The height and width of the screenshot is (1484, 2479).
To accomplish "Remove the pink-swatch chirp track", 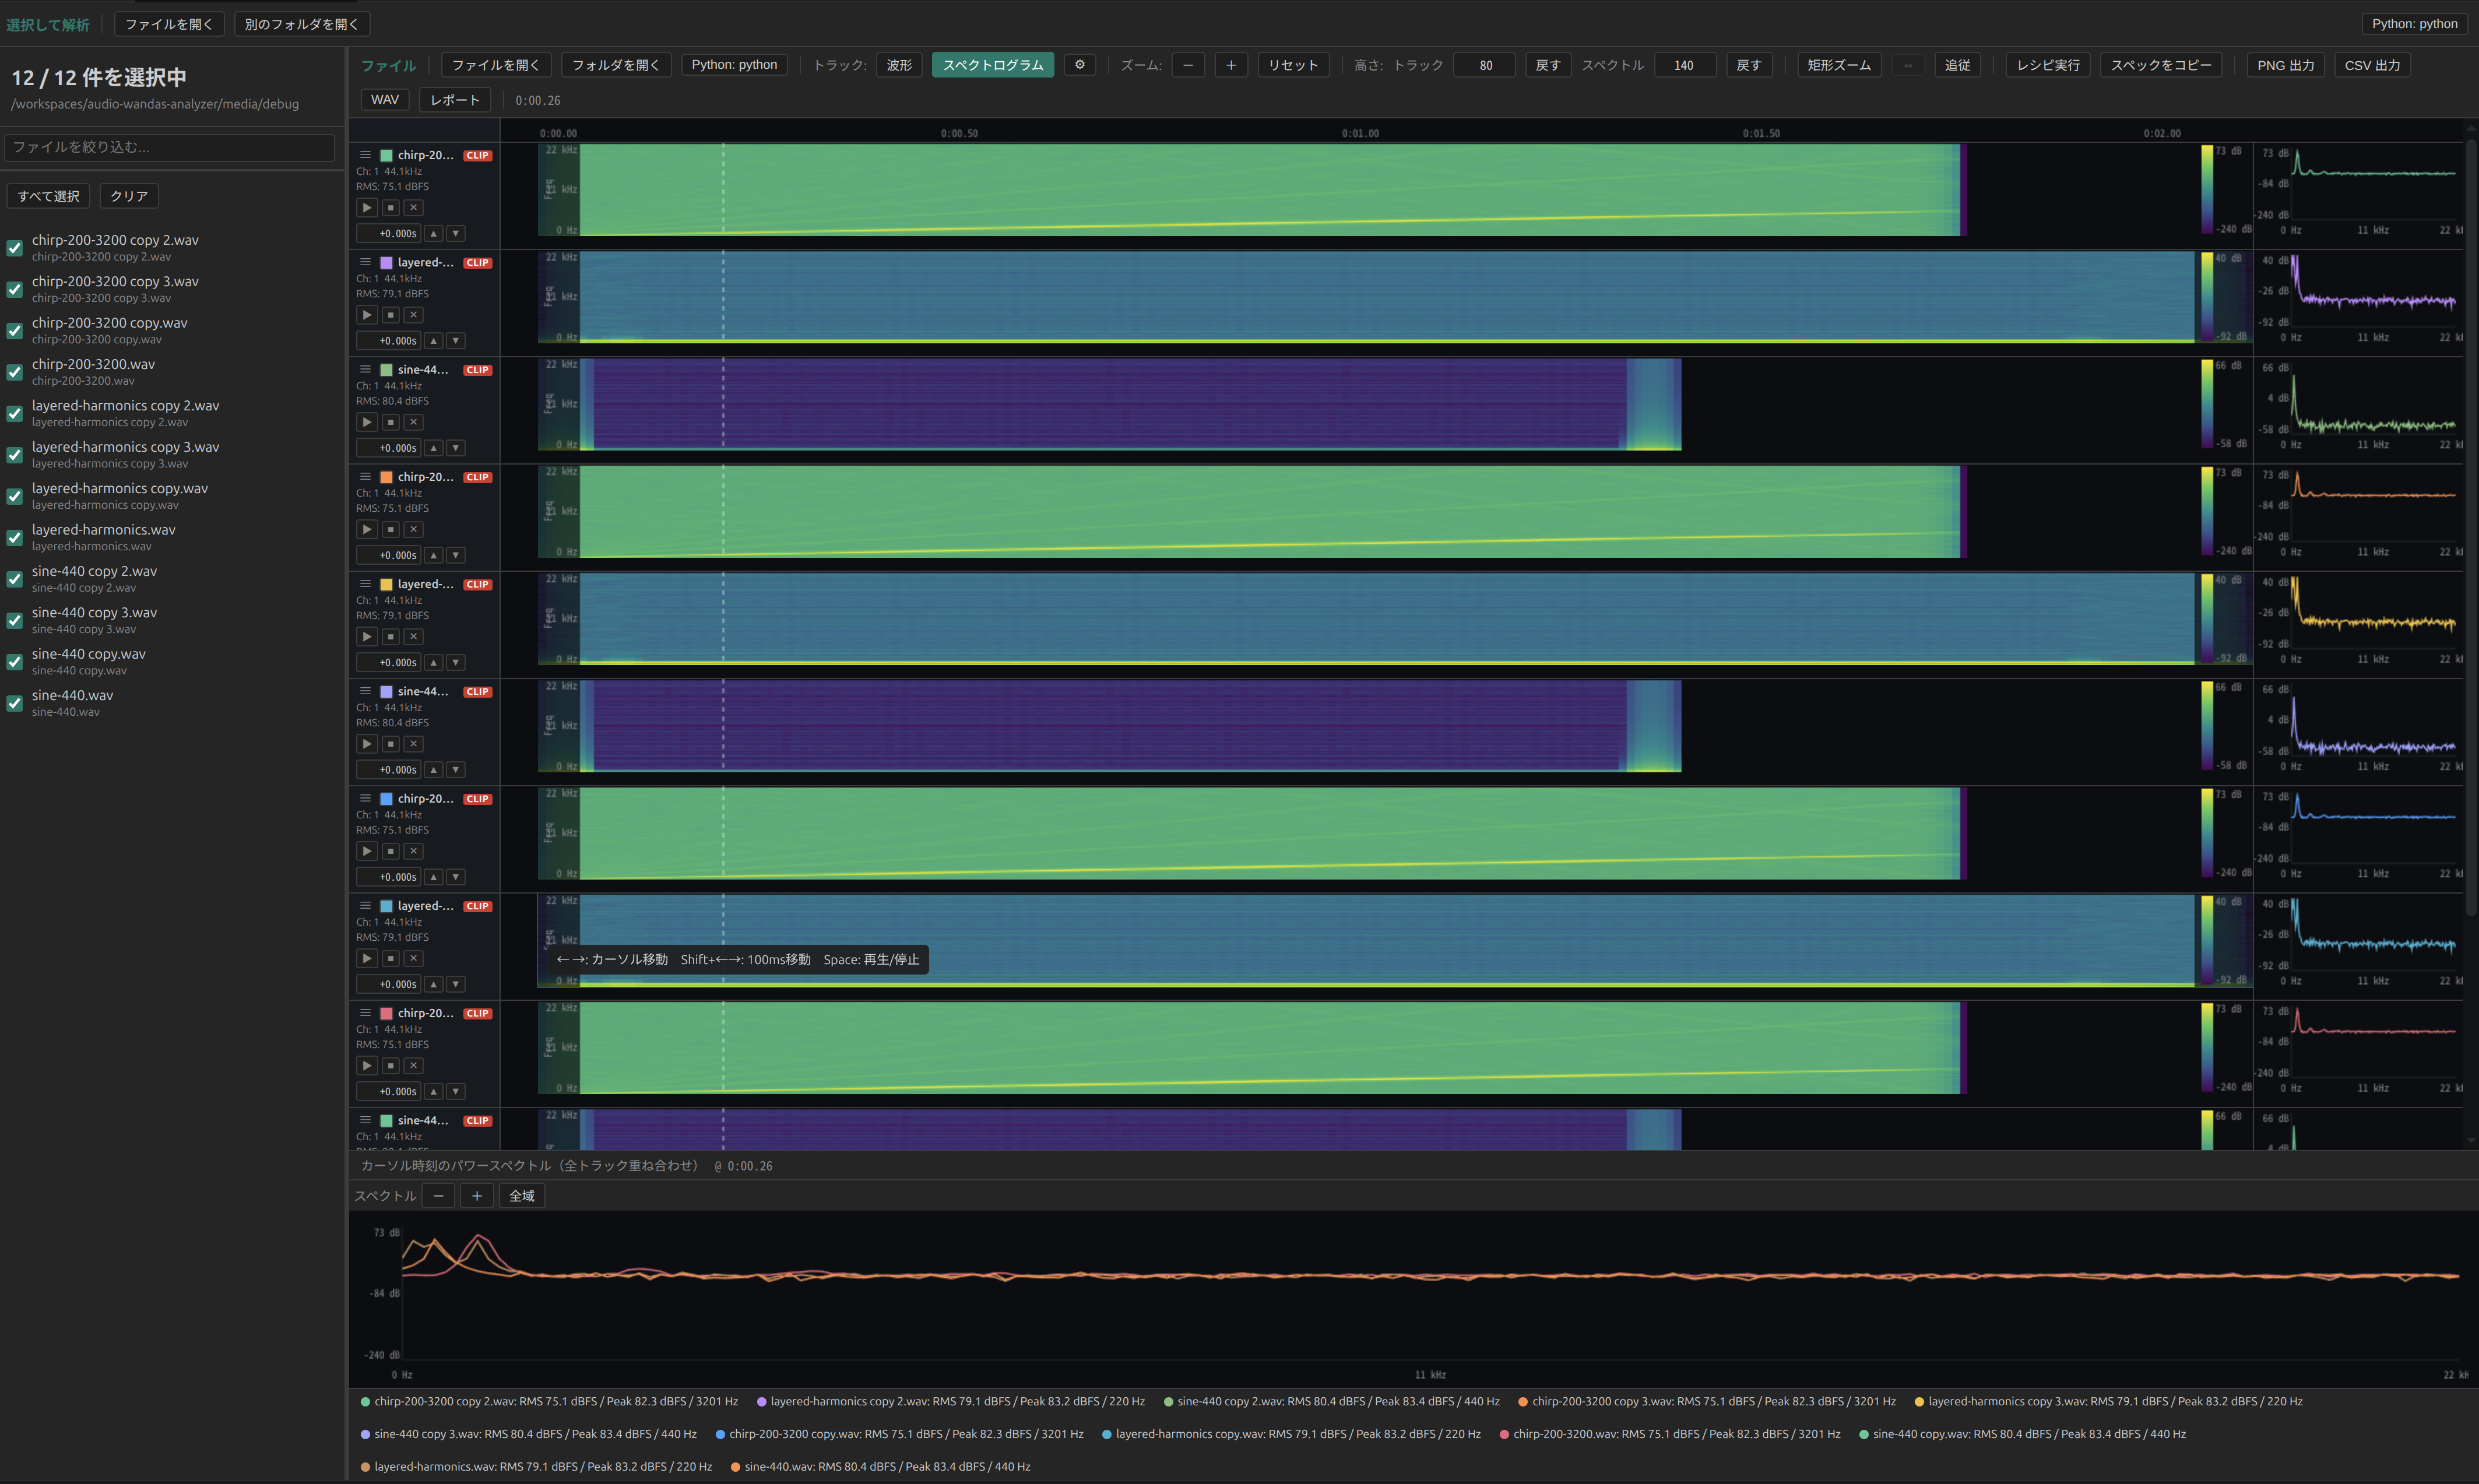I will coord(413,1066).
